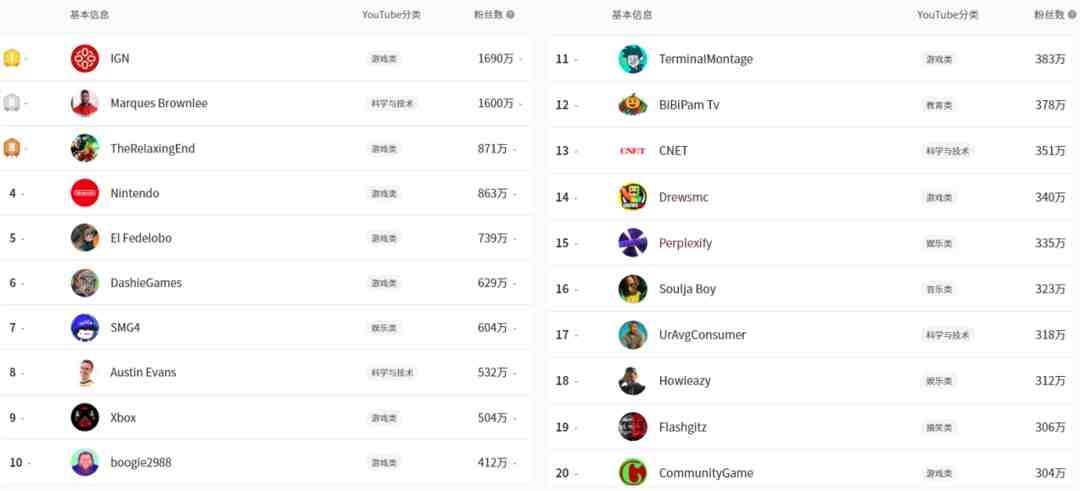This screenshot has width=1080, height=491.
Task: Open the Marques Brownlee channel link
Action: pos(158,103)
